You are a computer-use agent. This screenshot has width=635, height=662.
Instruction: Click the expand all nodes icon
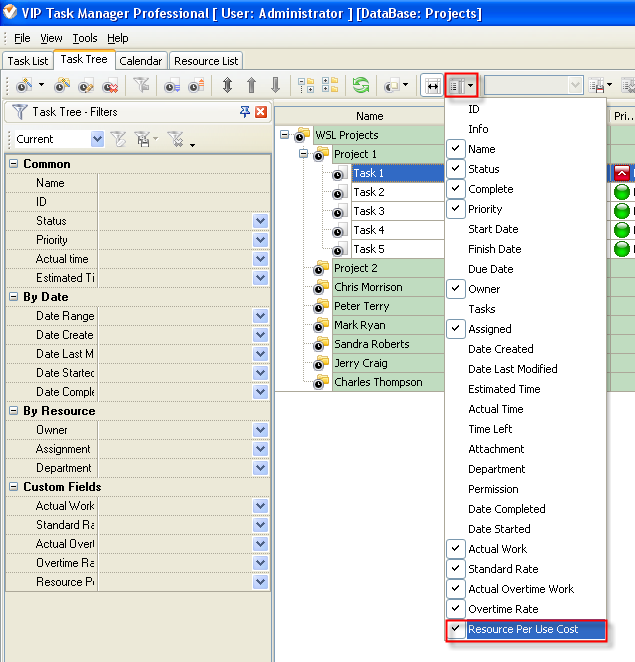pyautogui.click(x=306, y=86)
